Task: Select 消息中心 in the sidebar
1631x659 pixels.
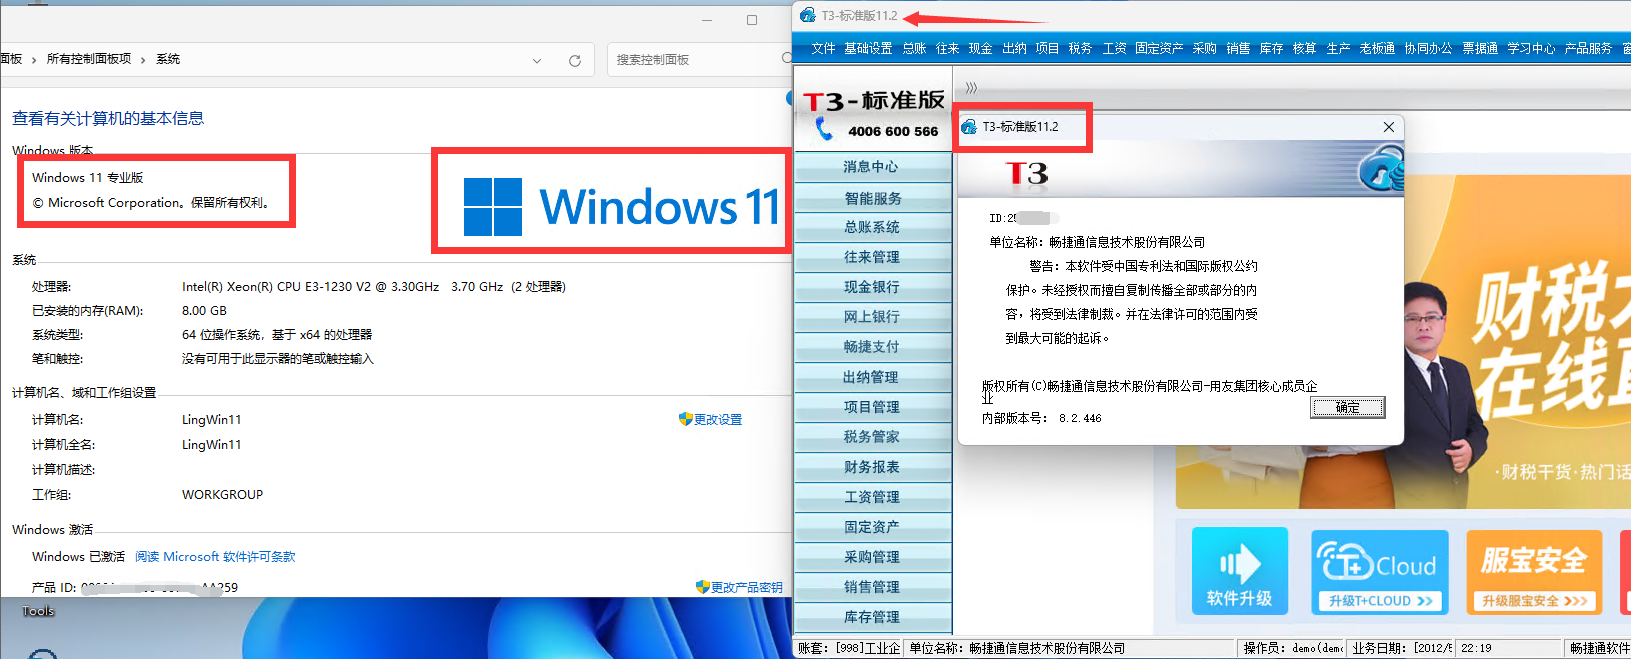Action: pyautogui.click(x=872, y=167)
